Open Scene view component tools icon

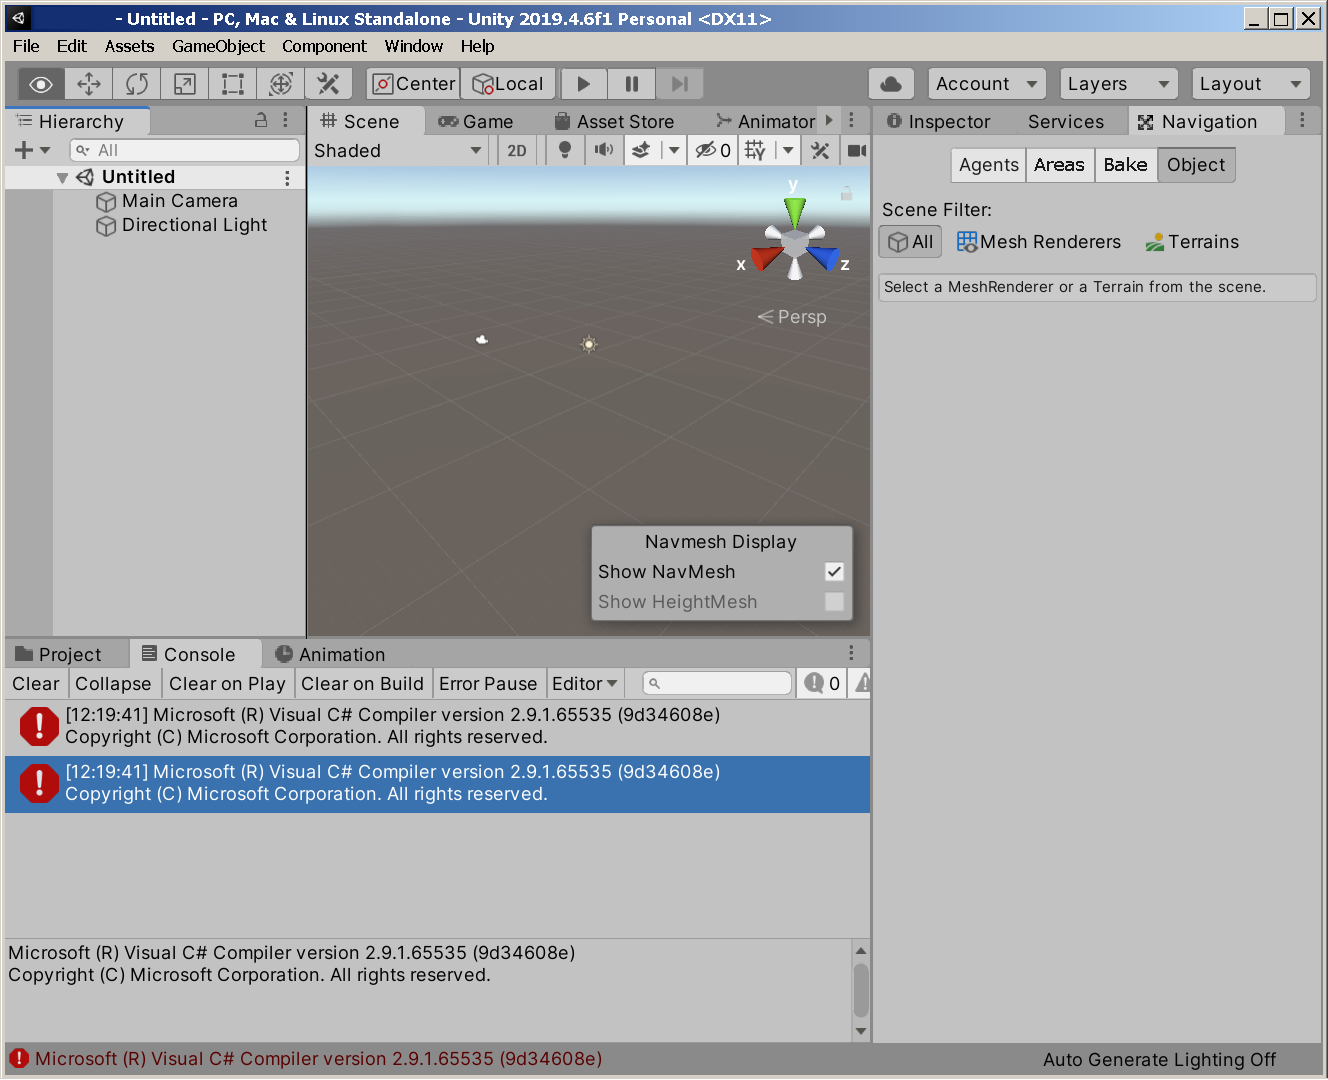pos(820,151)
